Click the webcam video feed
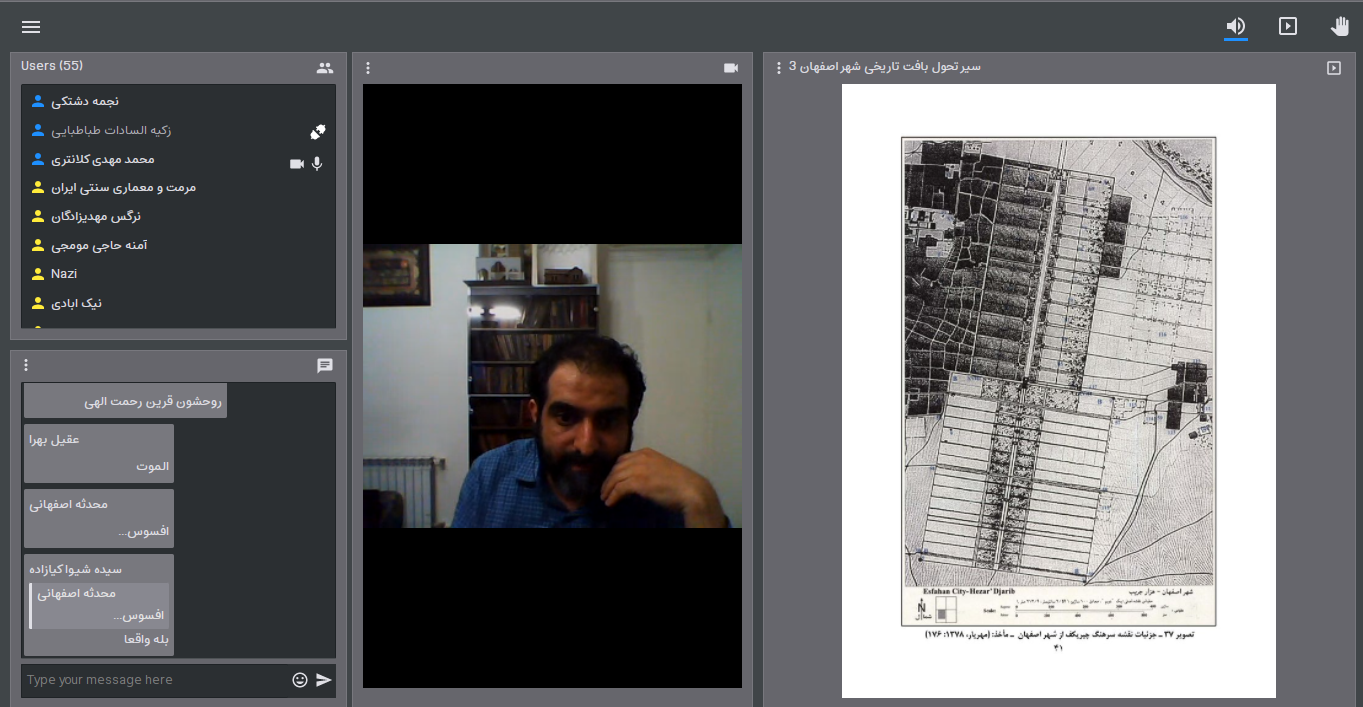 [x=552, y=386]
